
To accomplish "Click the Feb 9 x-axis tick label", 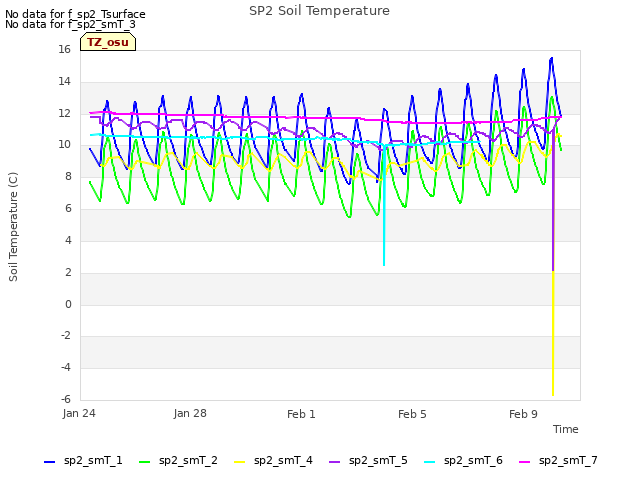I will pyautogui.click(x=523, y=414).
